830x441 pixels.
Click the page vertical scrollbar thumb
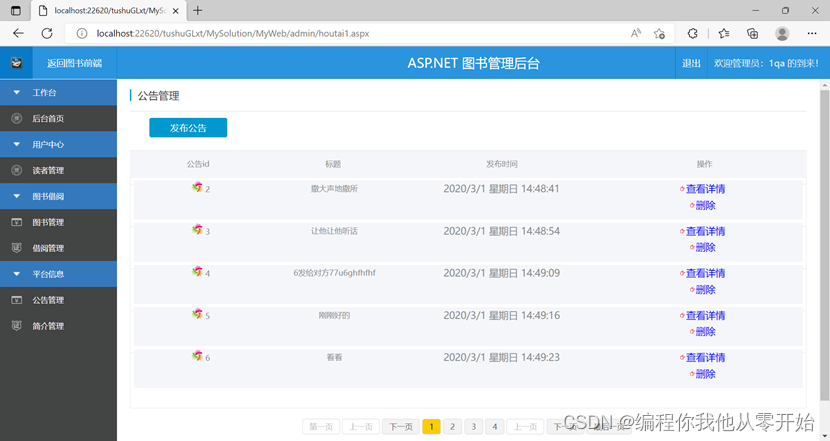click(x=825, y=245)
